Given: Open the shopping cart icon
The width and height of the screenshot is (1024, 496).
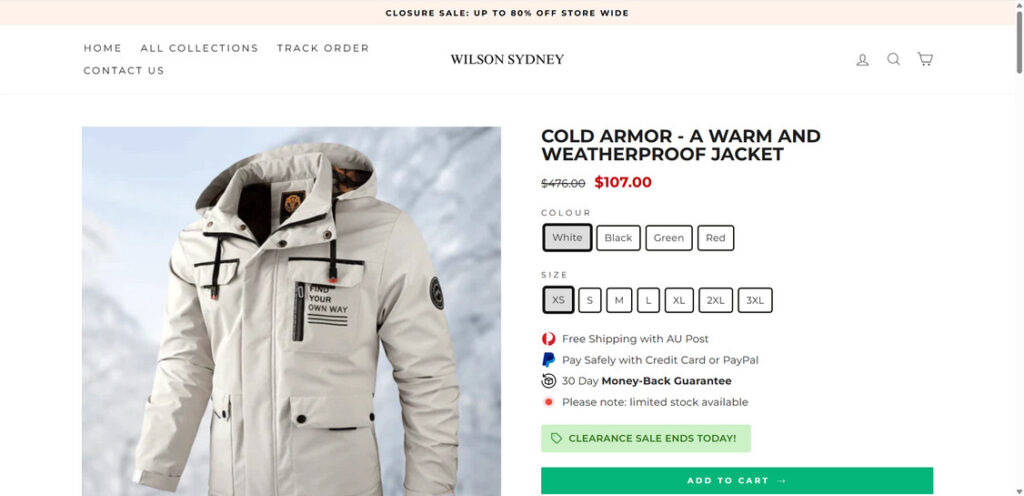Looking at the screenshot, I should [x=925, y=59].
